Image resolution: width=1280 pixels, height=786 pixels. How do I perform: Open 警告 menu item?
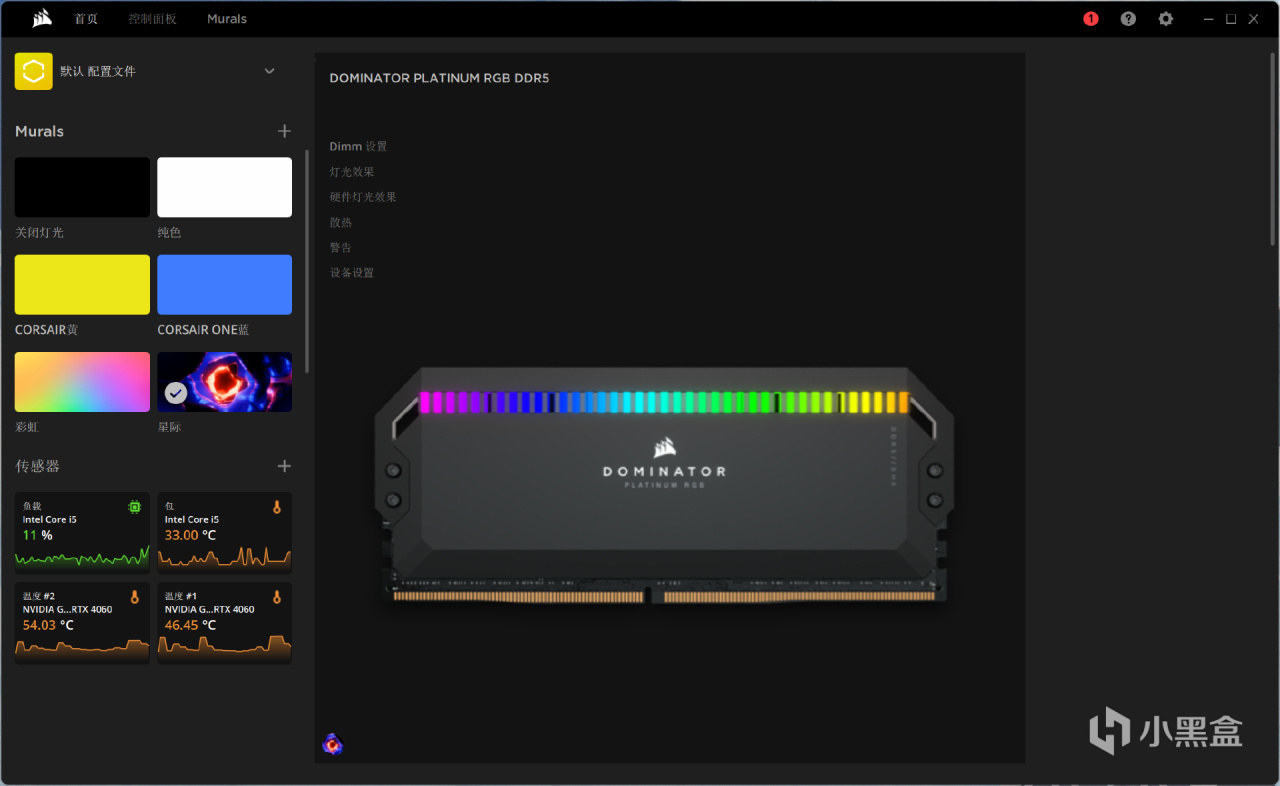[341, 247]
